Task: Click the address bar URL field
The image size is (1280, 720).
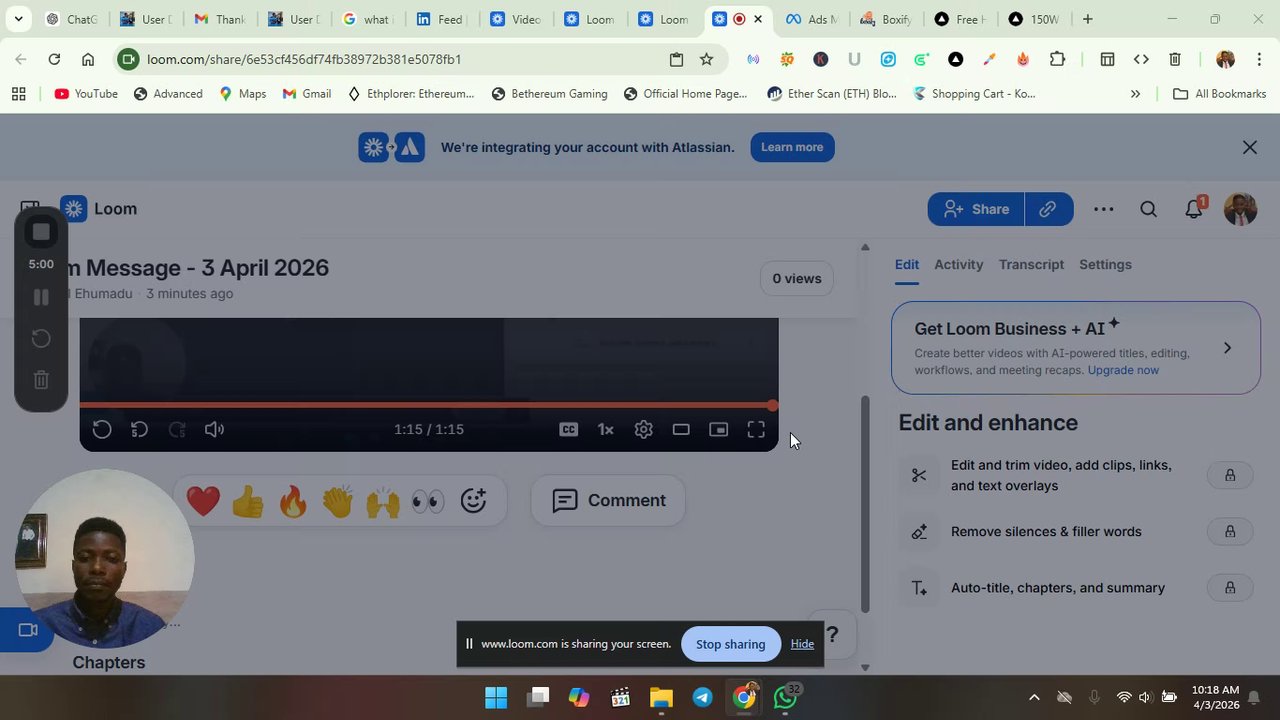Action: (400, 59)
